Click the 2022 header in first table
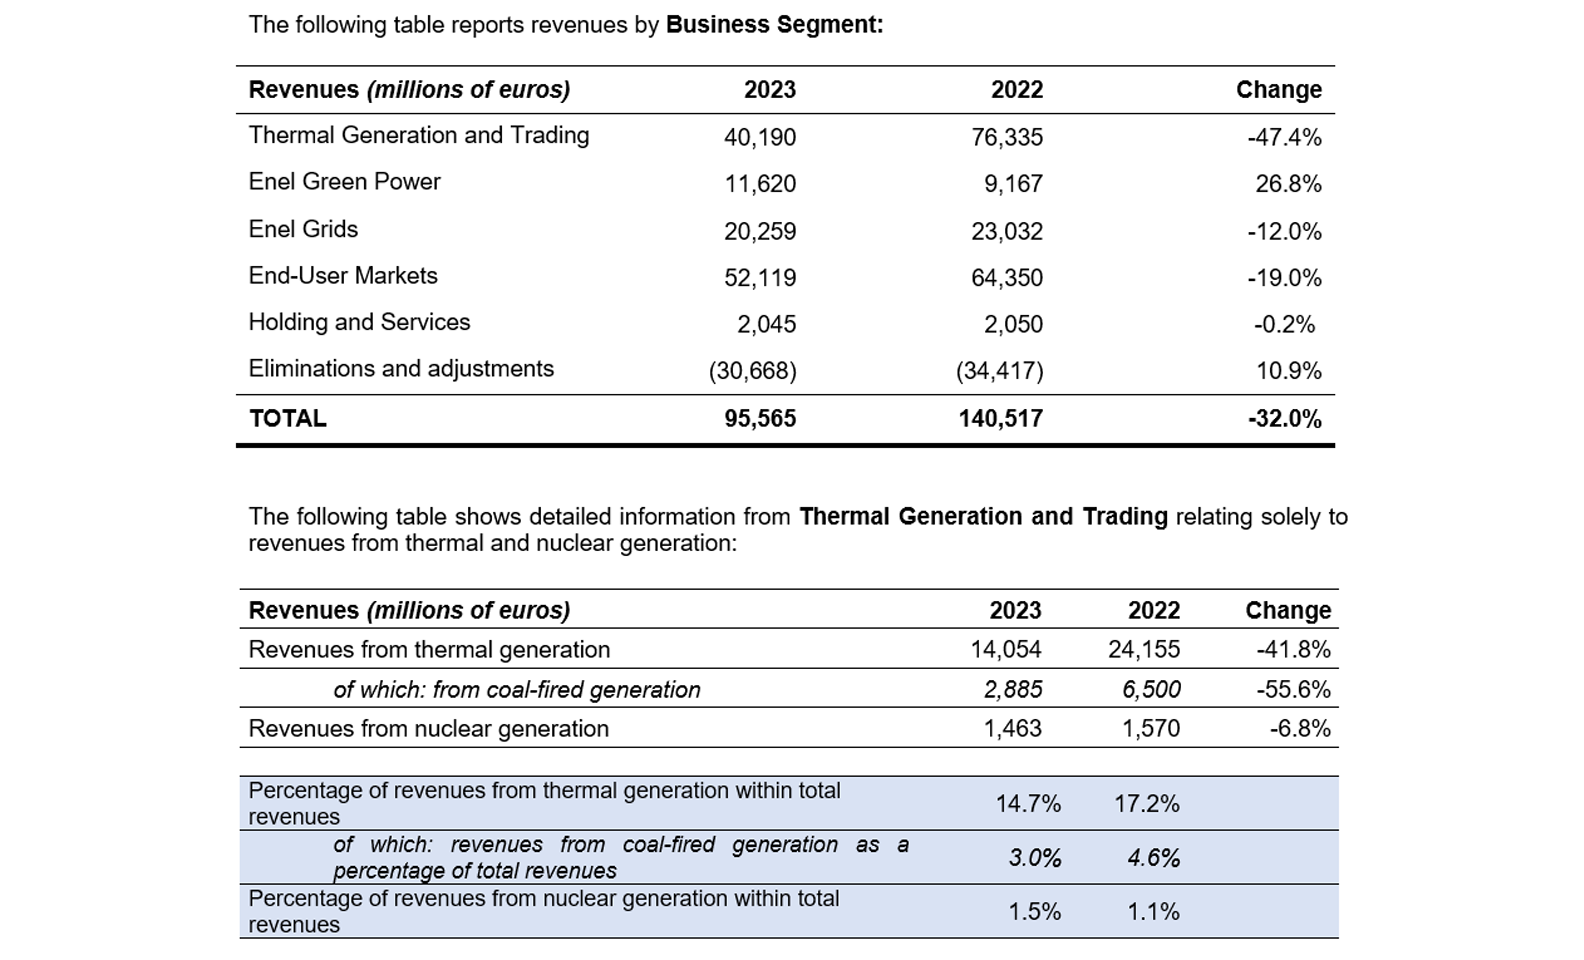 (1017, 89)
